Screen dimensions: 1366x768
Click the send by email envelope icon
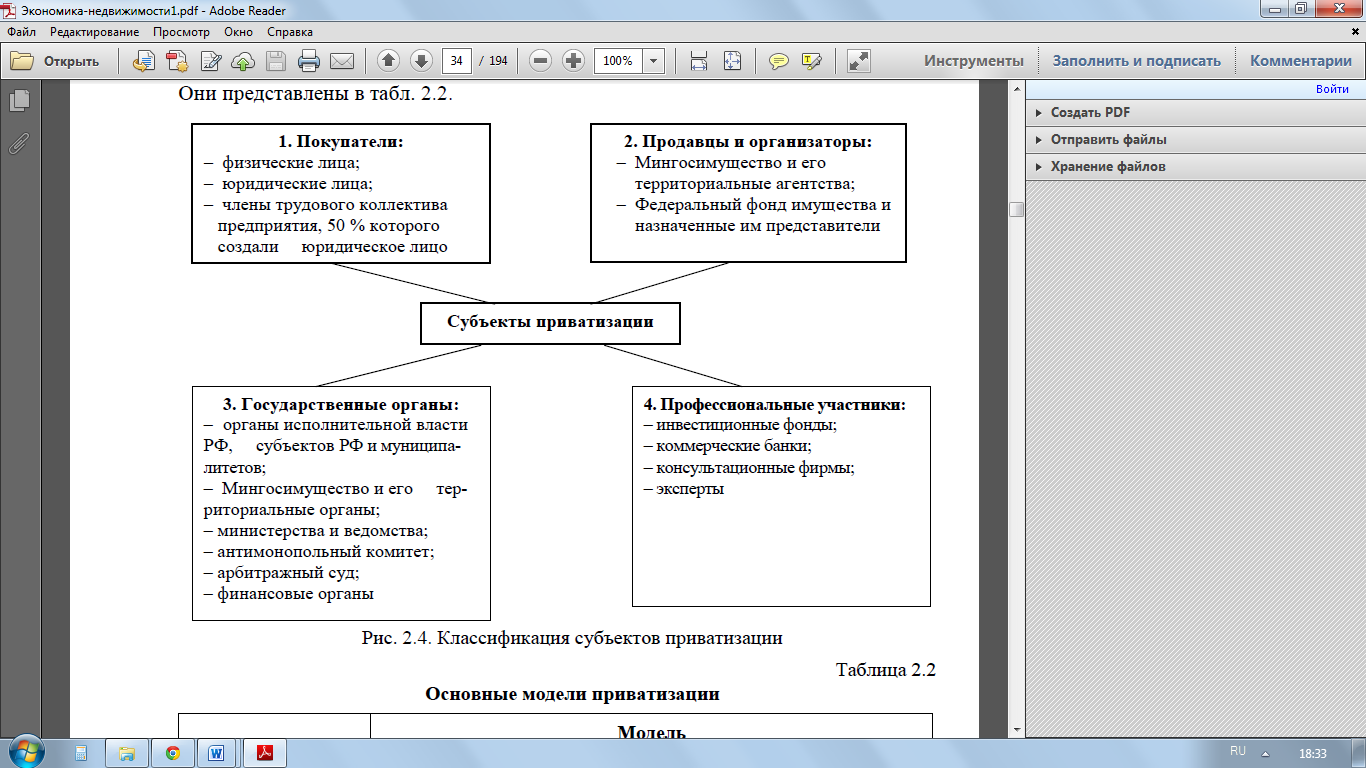pos(342,61)
